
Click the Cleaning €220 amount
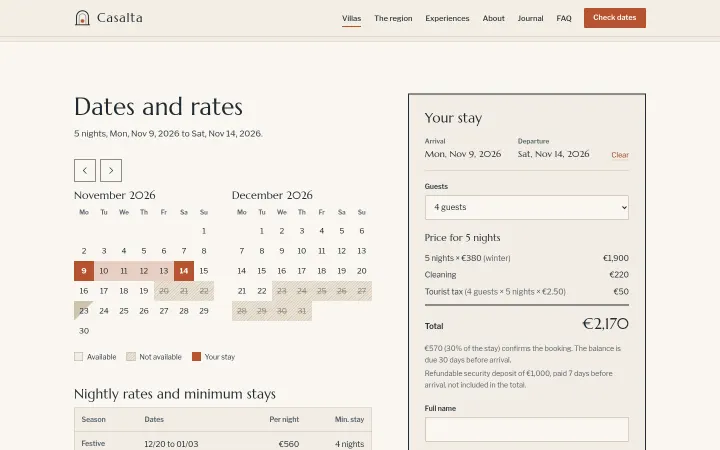[619, 275]
